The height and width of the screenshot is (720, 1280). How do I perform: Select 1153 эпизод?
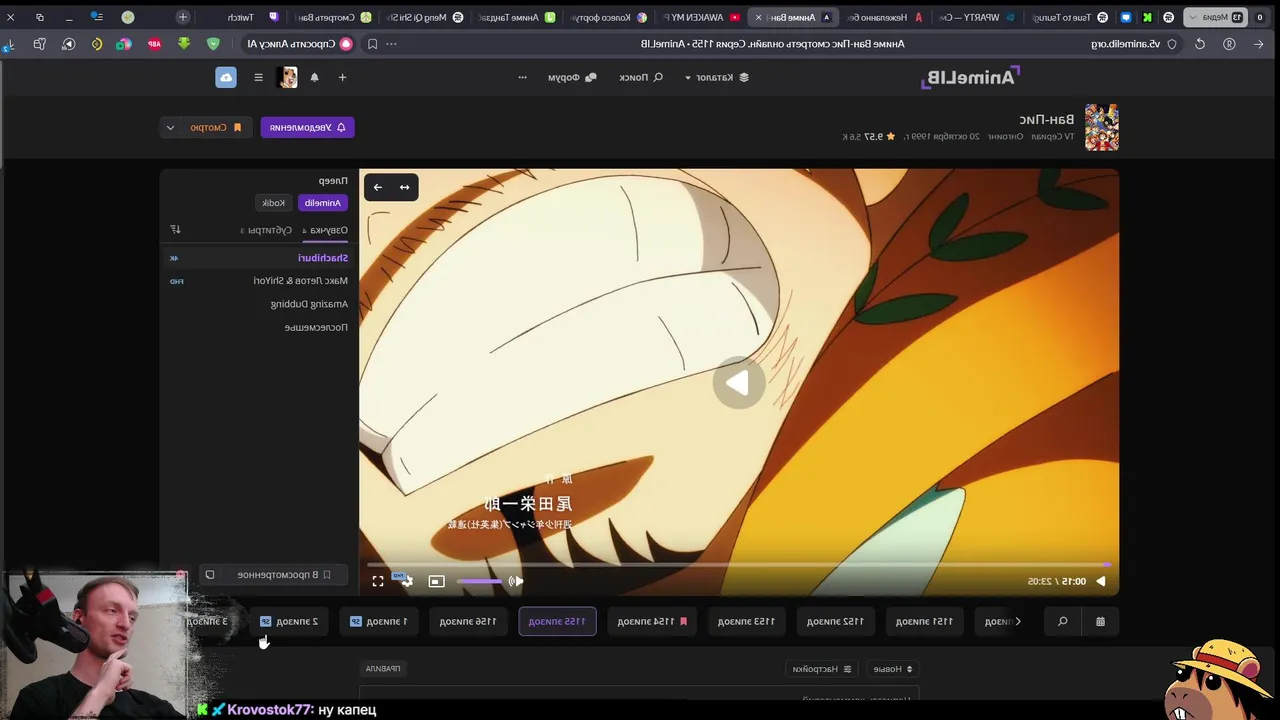(x=746, y=621)
